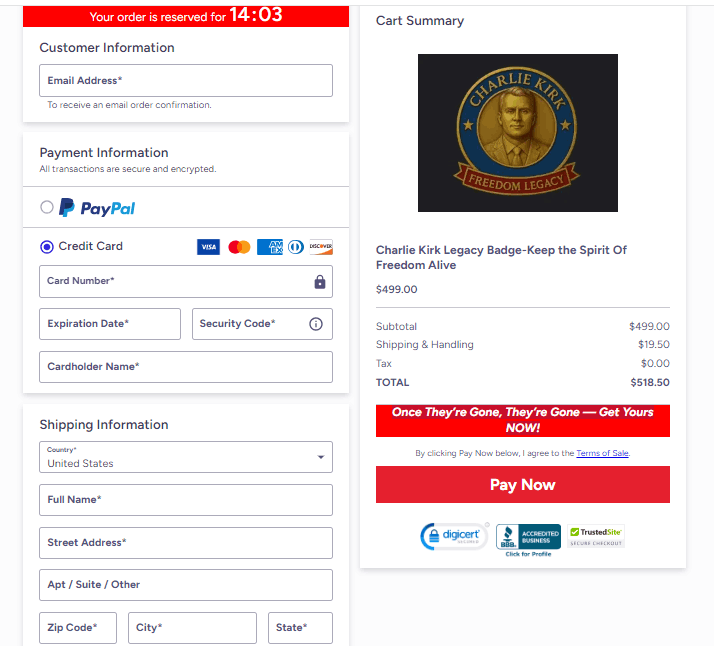The height and width of the screenshot is (646, 714).
Task: Click the Zip Code input field
Action: 78,628
